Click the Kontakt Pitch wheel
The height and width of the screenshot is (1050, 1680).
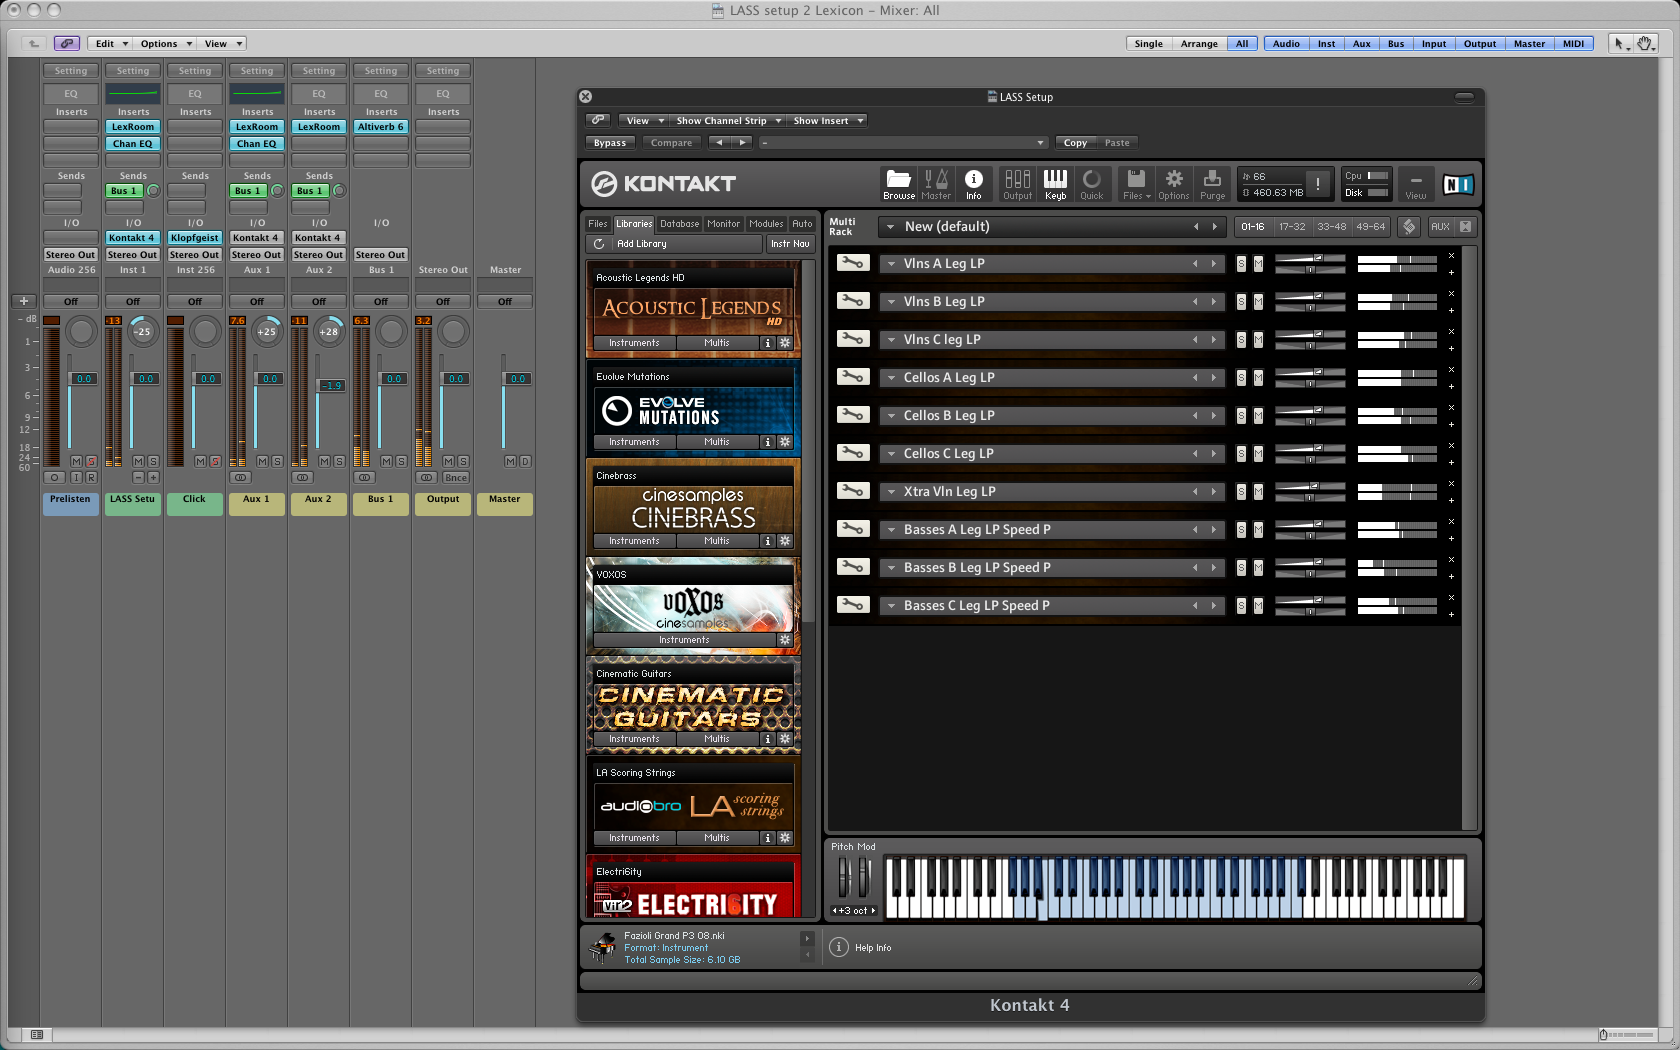point(844,877)
